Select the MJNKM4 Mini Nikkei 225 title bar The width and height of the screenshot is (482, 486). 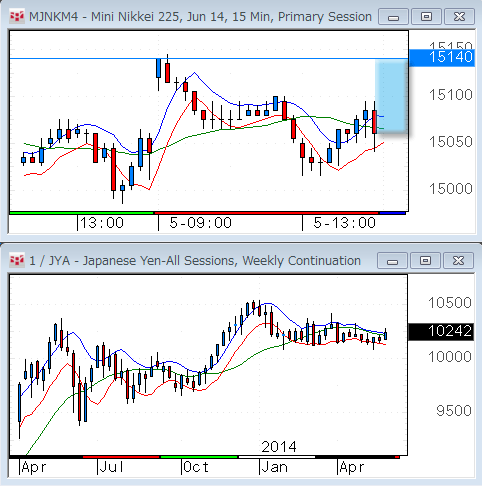pyautogui.click(x=200, y=17)
